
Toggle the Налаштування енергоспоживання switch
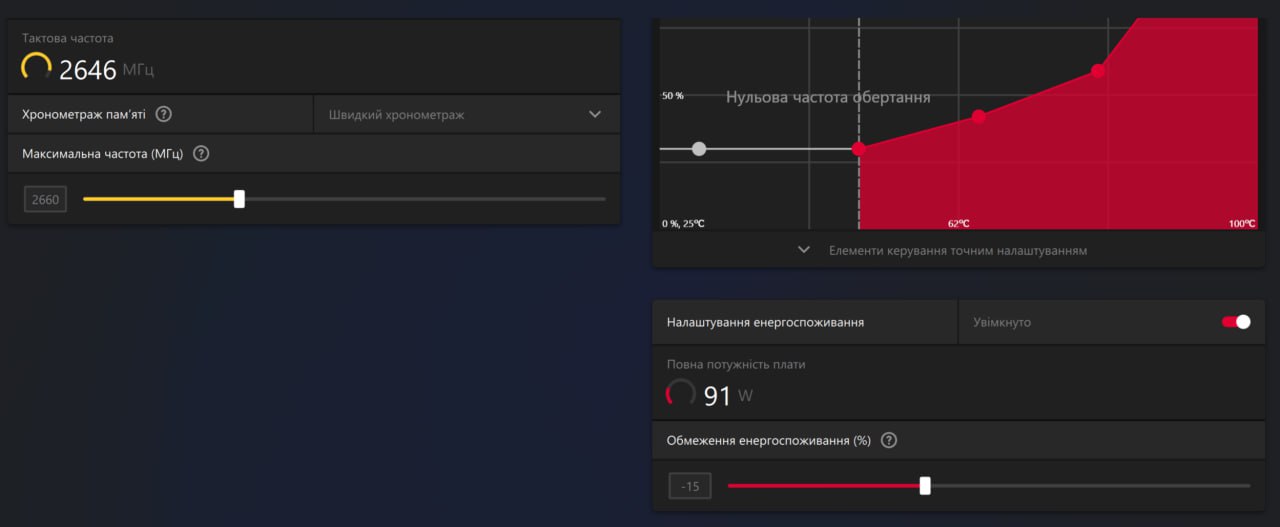[1236, 322]
